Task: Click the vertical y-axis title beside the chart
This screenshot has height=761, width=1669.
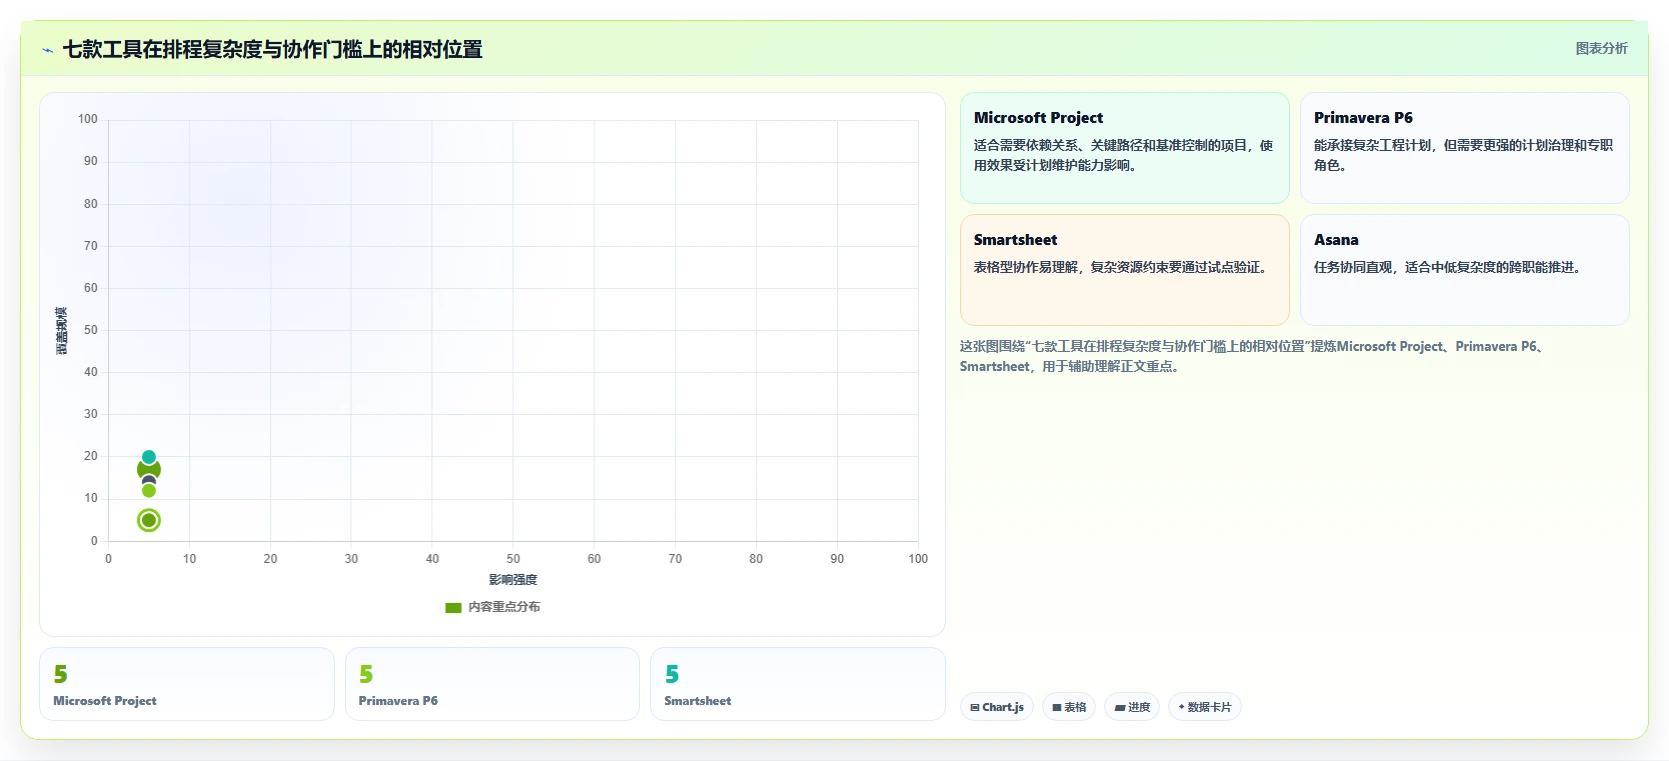Action: [x=62, y=330]
